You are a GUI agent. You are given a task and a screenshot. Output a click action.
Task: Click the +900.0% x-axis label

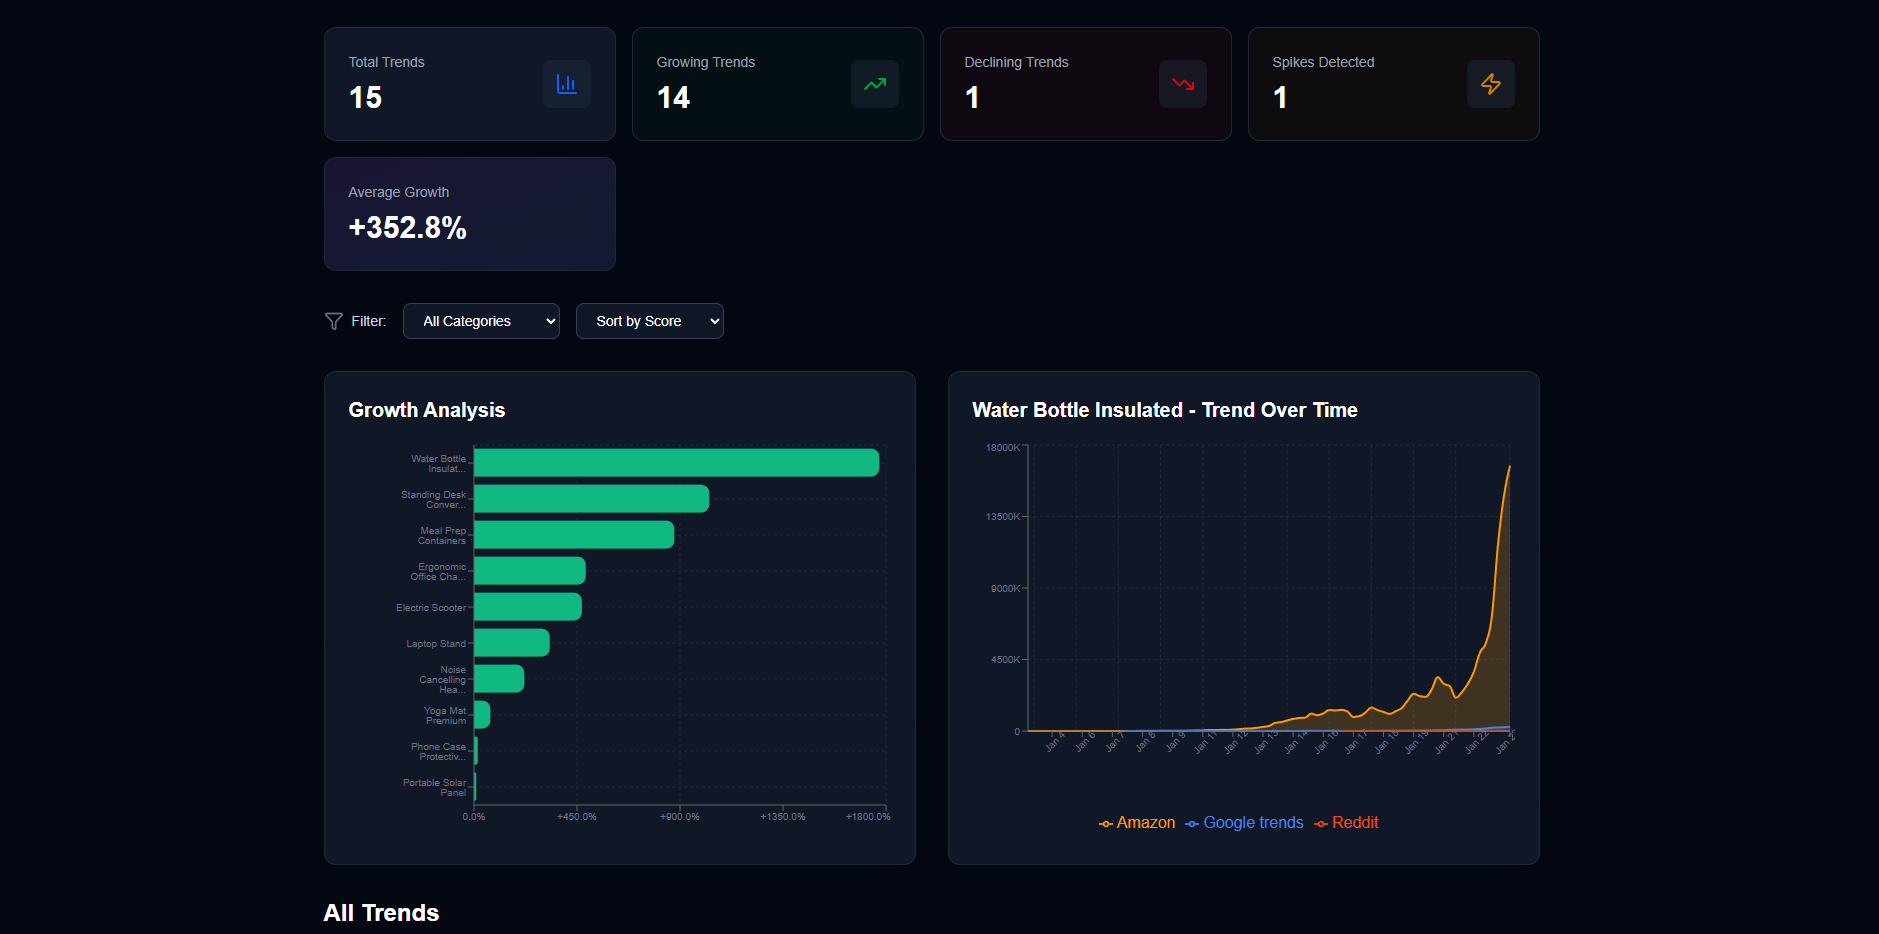click(x=680, y=817)
